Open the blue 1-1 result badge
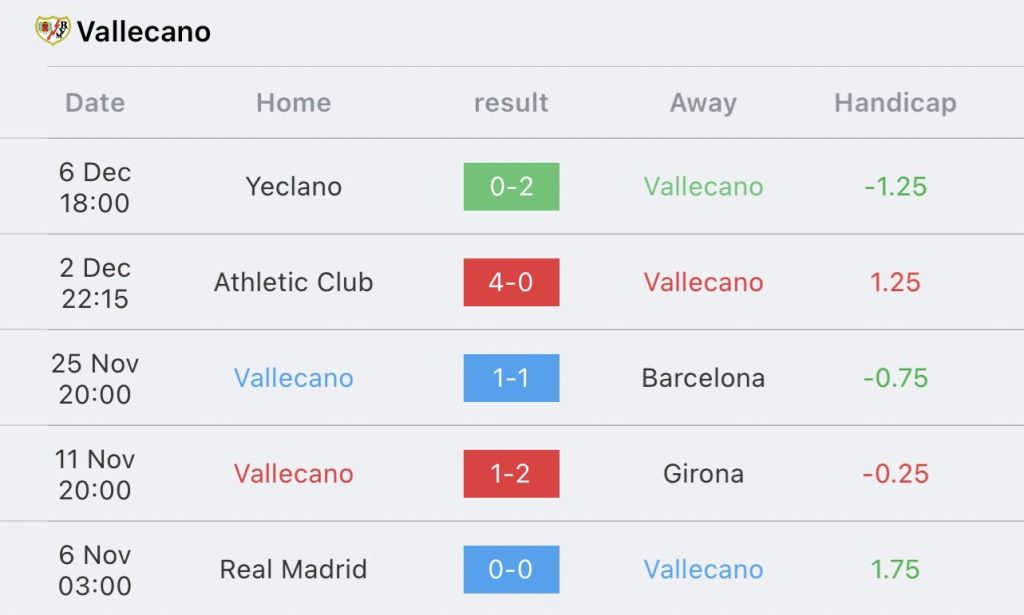 pyautogui.click(x=511, y=378)
